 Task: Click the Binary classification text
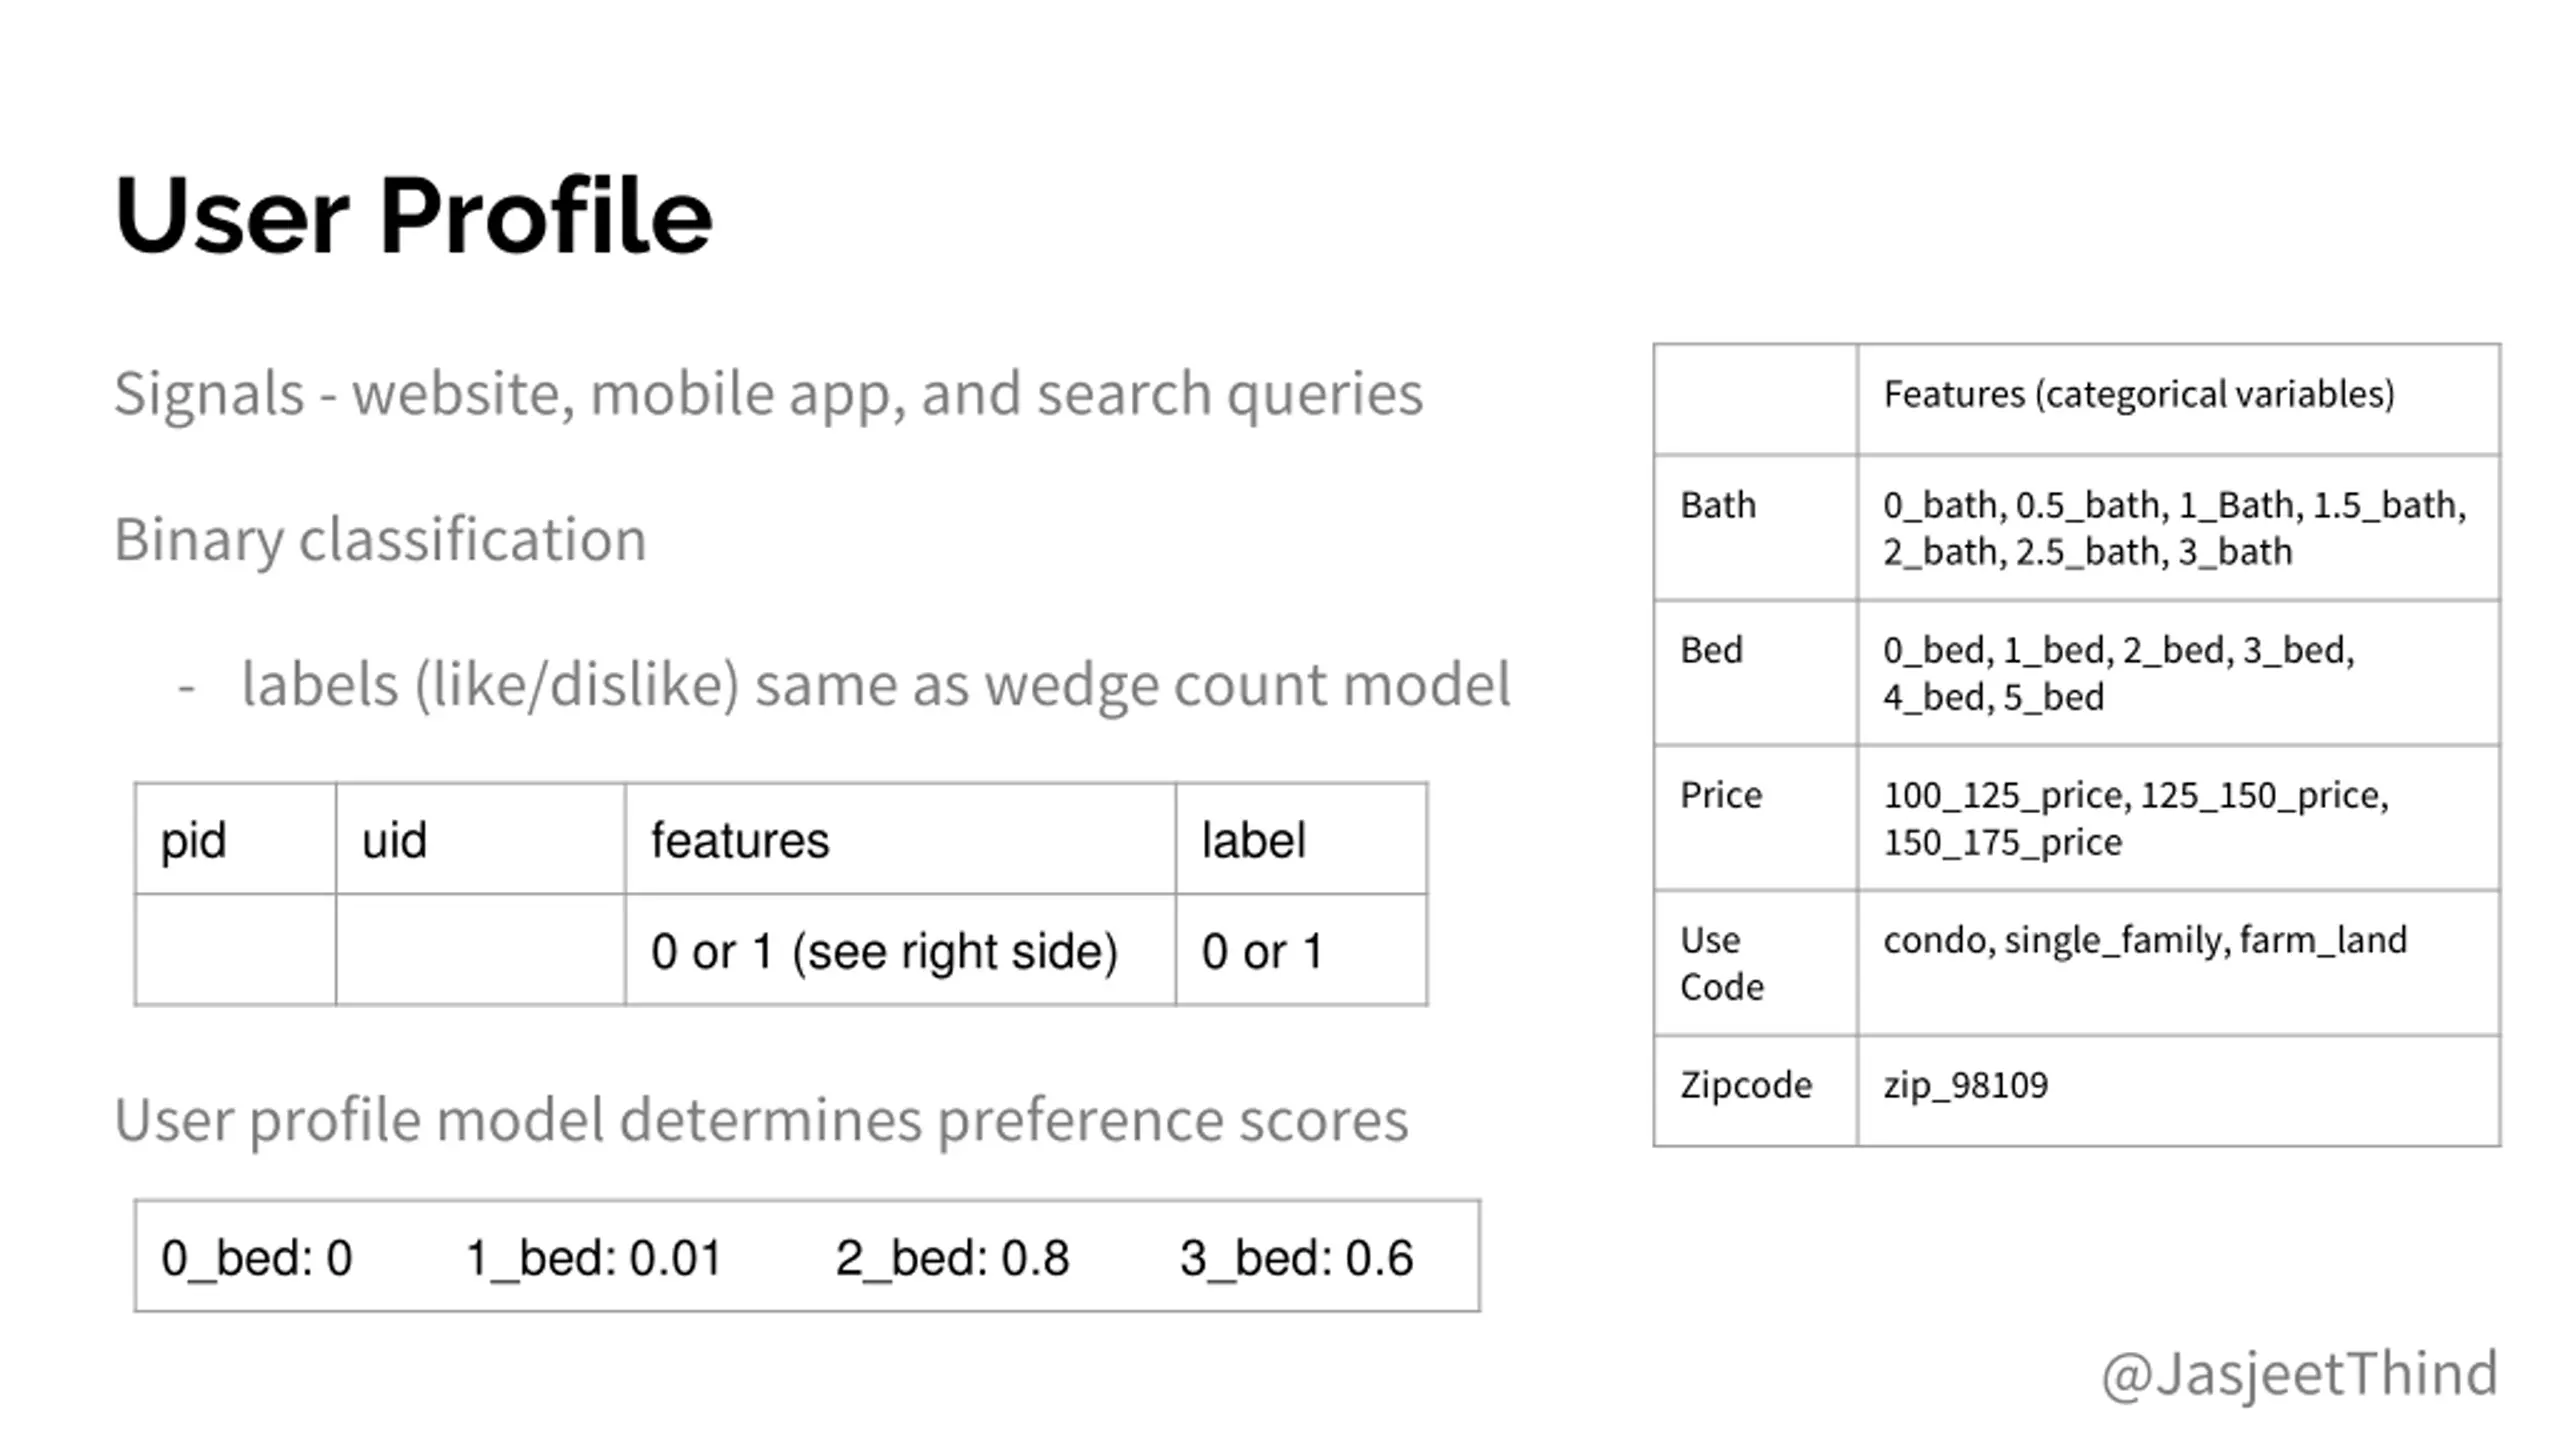pyautogui.click(x=380, y=540)
